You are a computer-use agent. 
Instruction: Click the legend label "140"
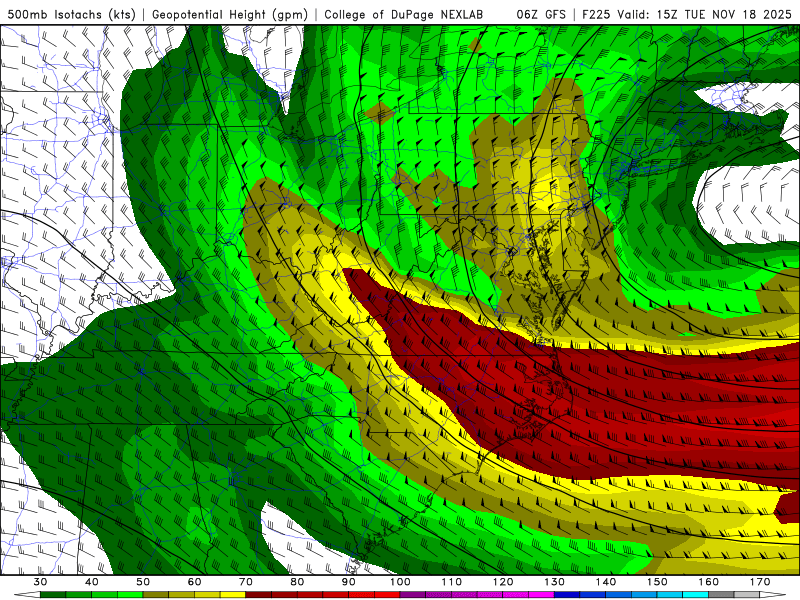606,582
